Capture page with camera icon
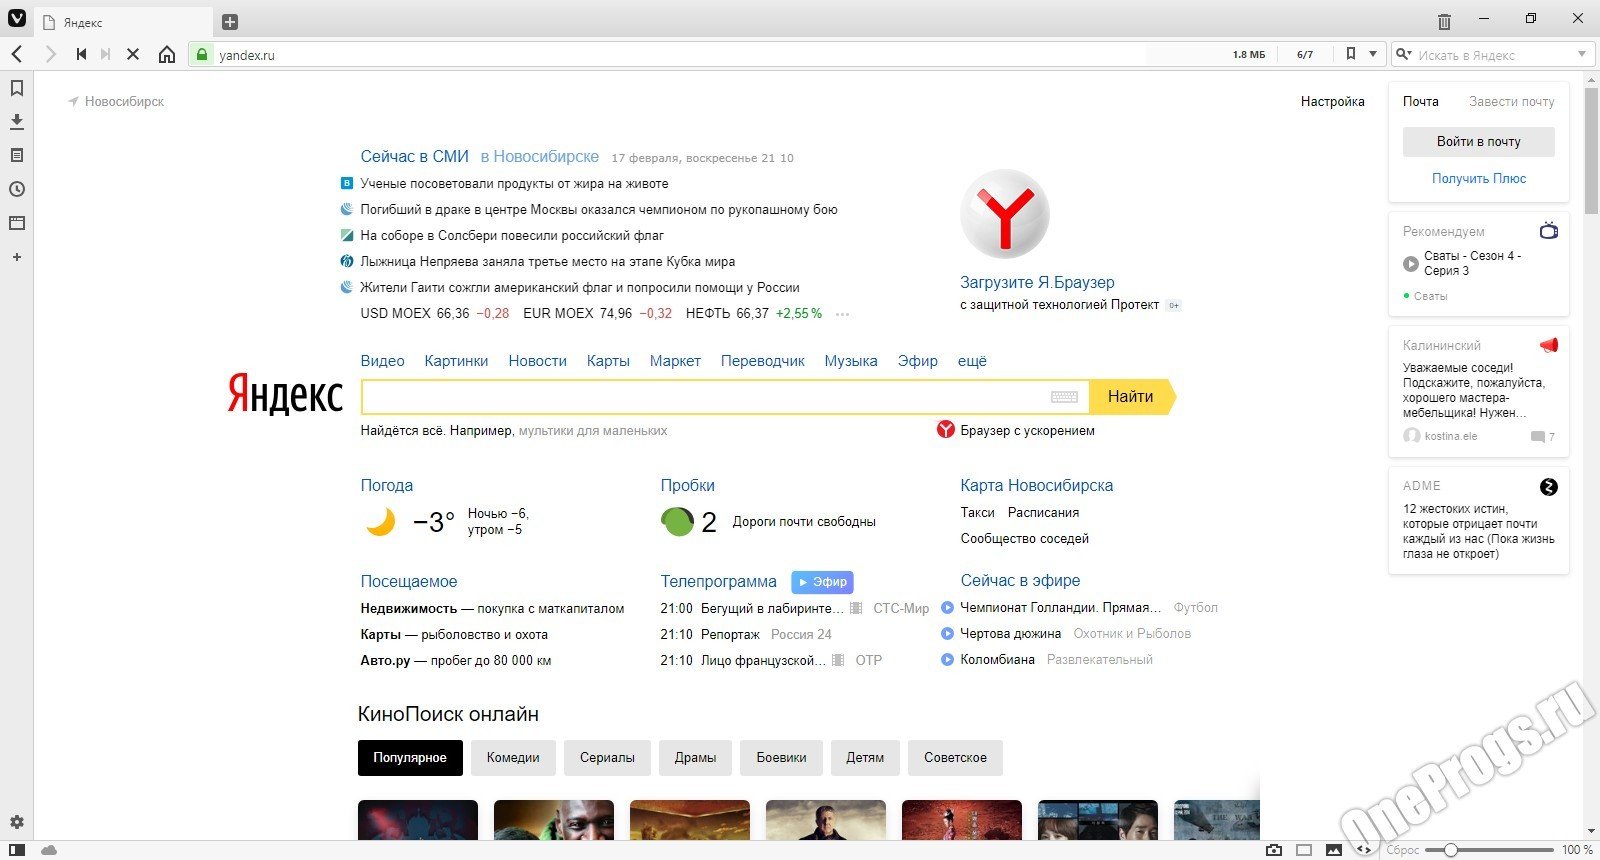The height and width of the screenshot is (860, 1600). pyautogui.click(x=1274, y=850)
